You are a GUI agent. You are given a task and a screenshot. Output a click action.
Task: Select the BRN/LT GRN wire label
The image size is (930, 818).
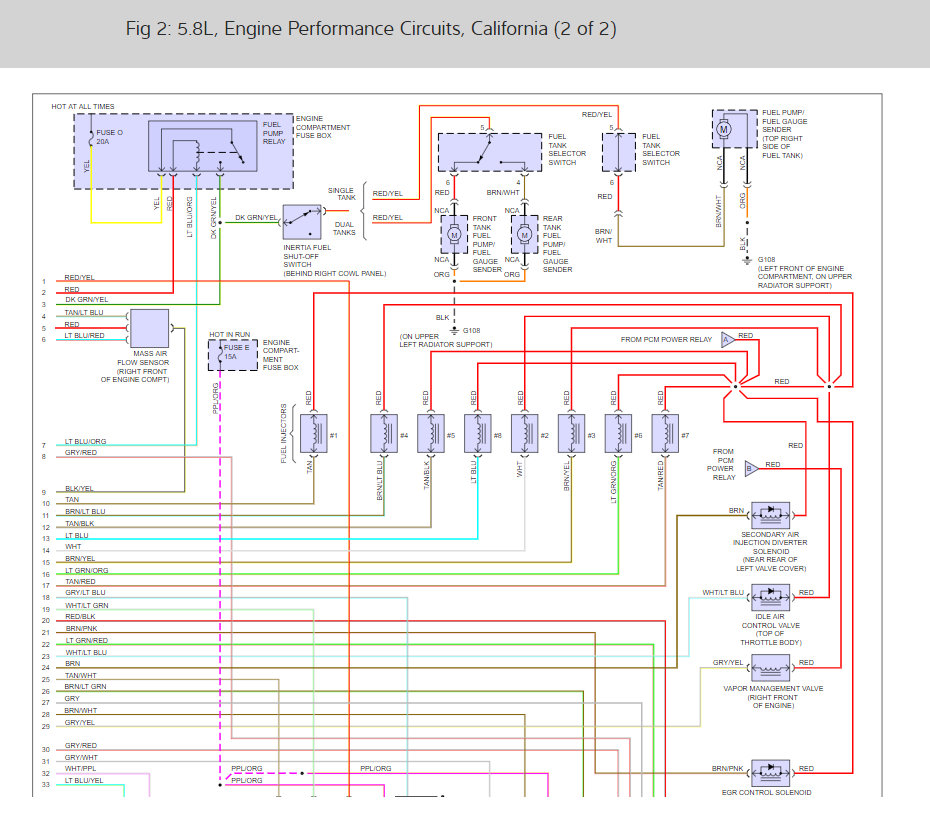tap(85, 687)
